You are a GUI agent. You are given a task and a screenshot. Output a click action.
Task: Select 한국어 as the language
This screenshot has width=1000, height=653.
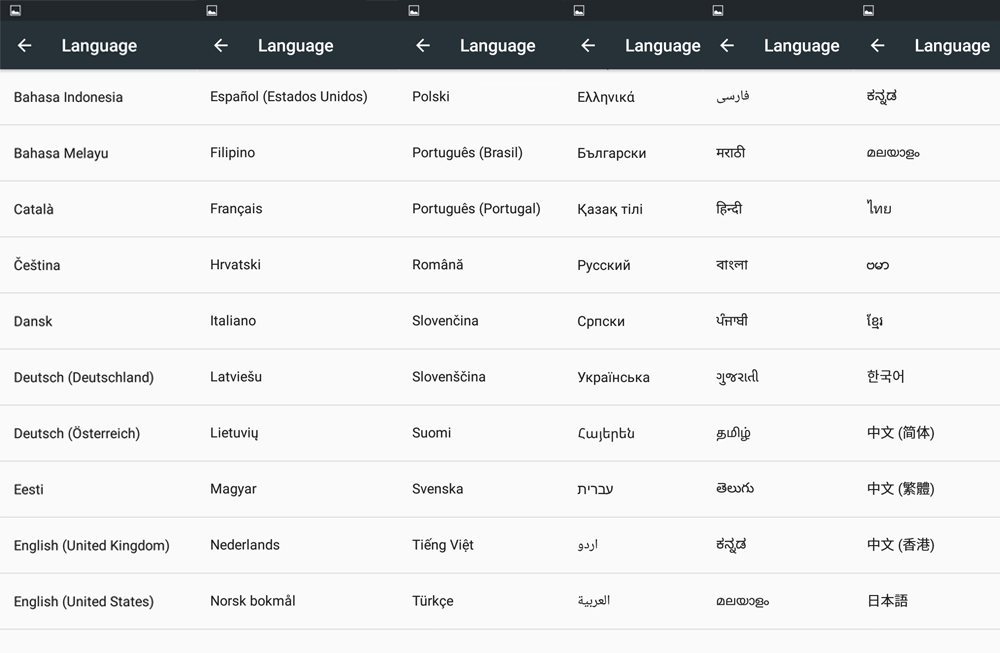click(885, 377)
